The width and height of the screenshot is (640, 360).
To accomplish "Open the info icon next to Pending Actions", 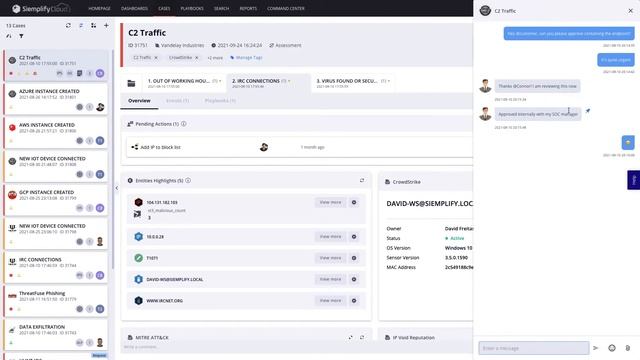I will pyautogui.click(x=184, y=124).
